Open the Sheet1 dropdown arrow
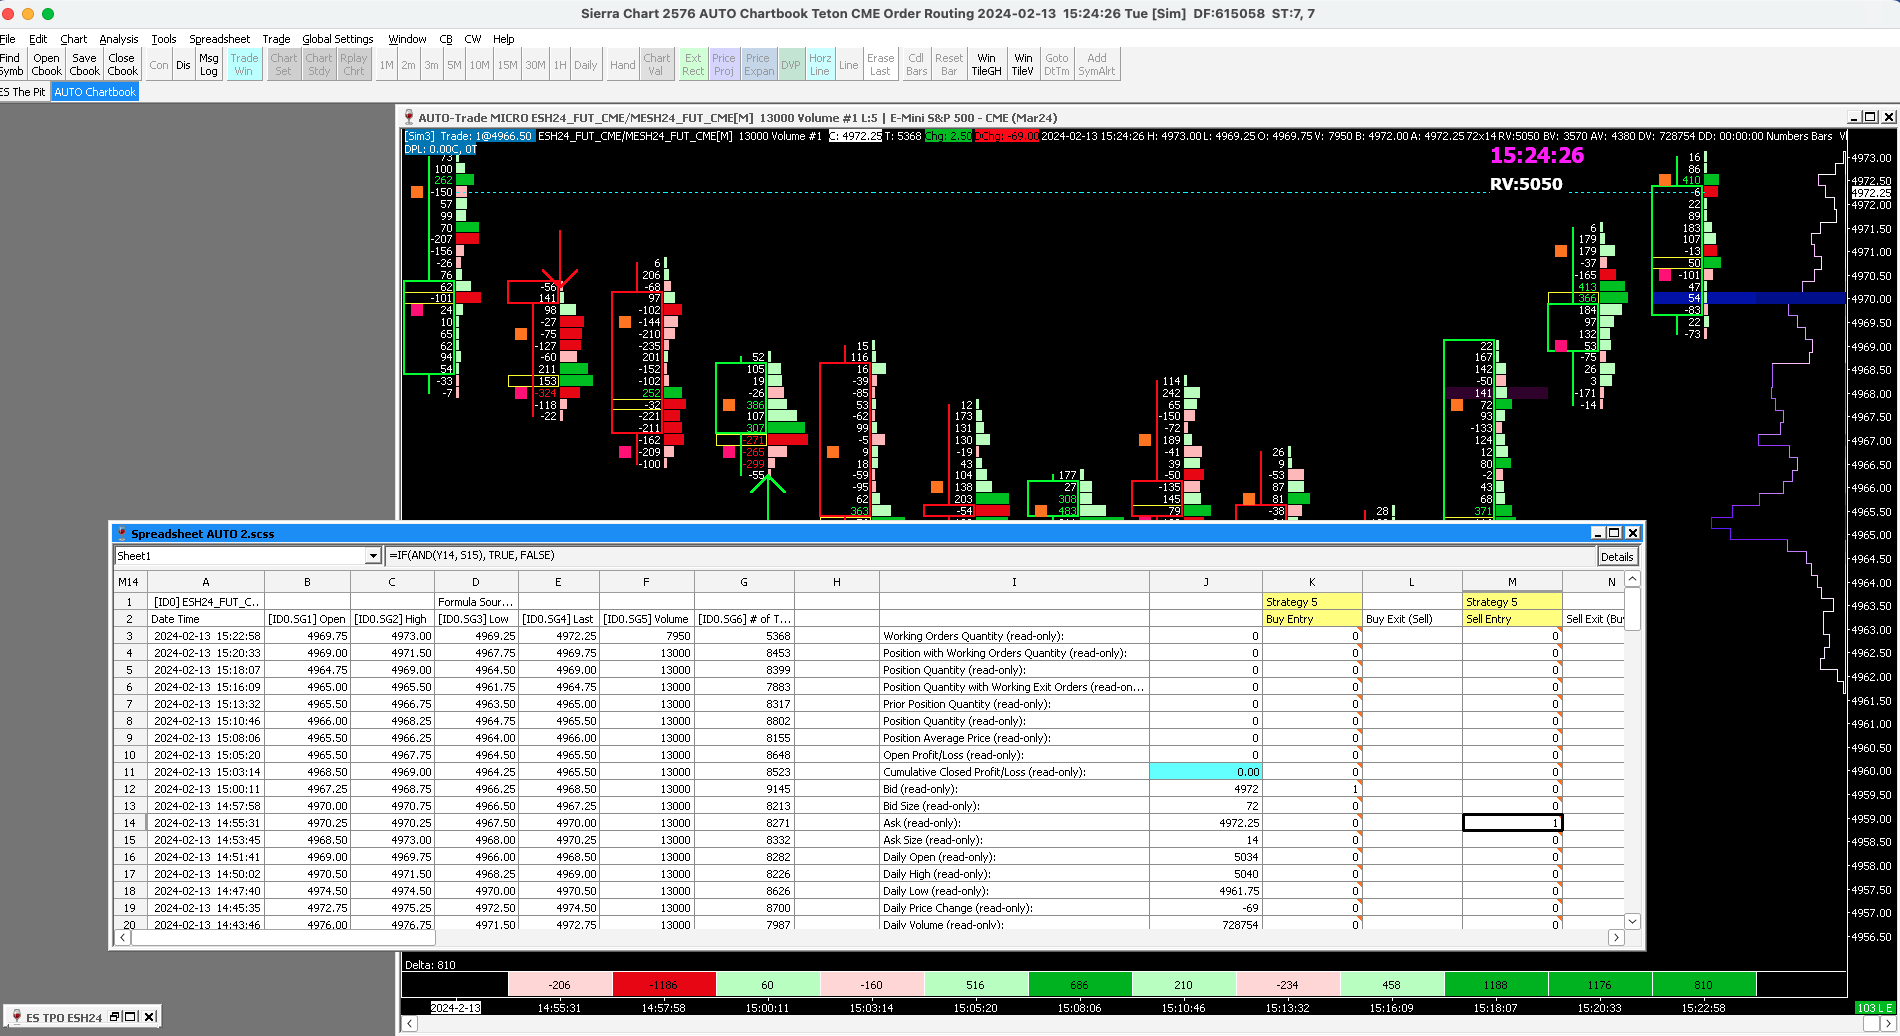Image resolution: width=1900 pixels, height=1036 pixels. pyautogui.click(x=373, y=556)
